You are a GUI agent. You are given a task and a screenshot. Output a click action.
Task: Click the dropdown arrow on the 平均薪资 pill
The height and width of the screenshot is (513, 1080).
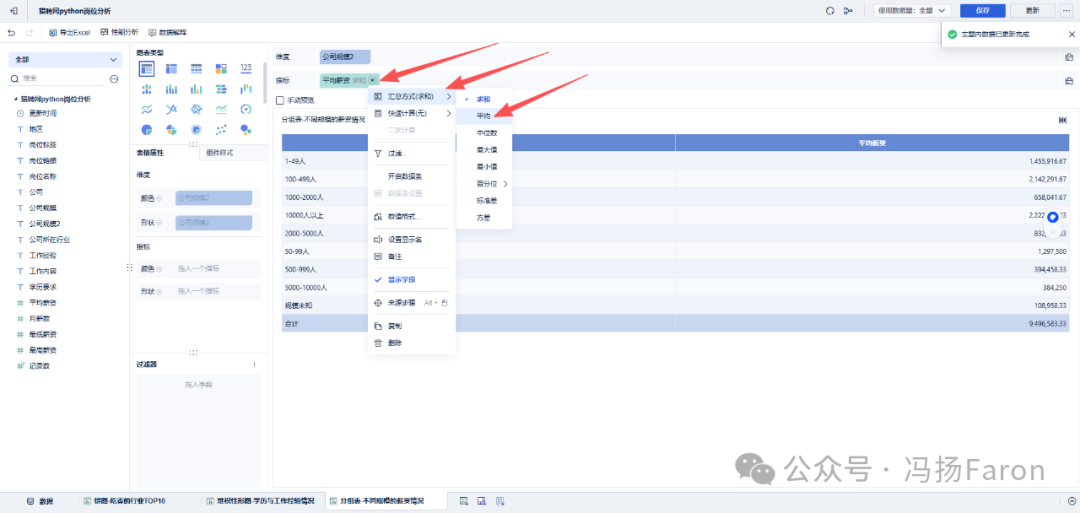(372, 81)
